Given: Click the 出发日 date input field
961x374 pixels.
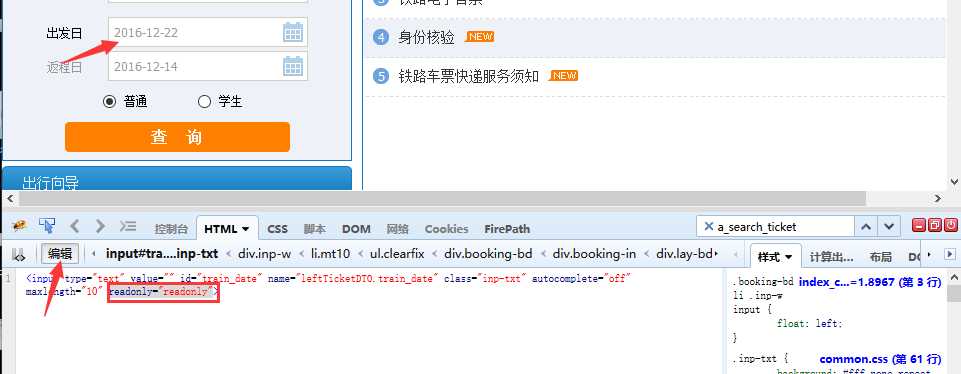Looking at the screenshot, I should [x=208, y=32].
